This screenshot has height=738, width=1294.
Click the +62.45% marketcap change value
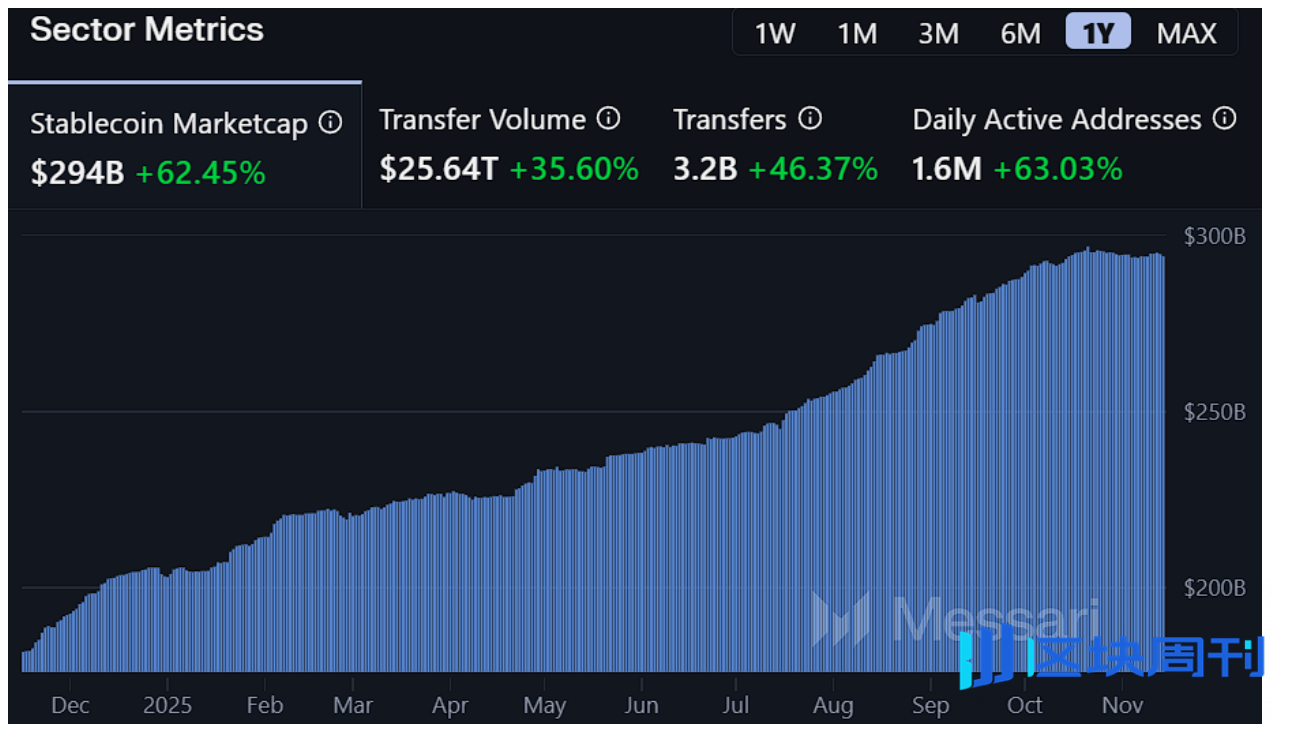point(200,174)
